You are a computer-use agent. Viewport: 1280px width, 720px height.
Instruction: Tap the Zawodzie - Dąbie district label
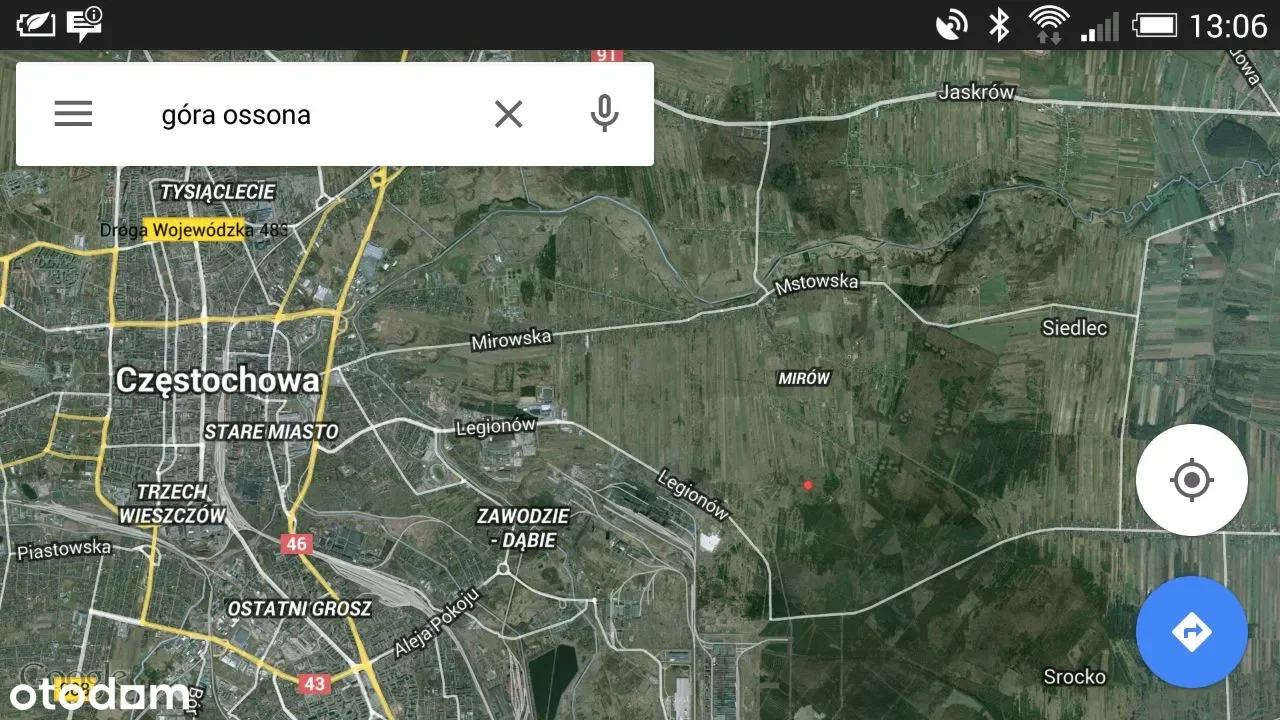coord(523,528)
